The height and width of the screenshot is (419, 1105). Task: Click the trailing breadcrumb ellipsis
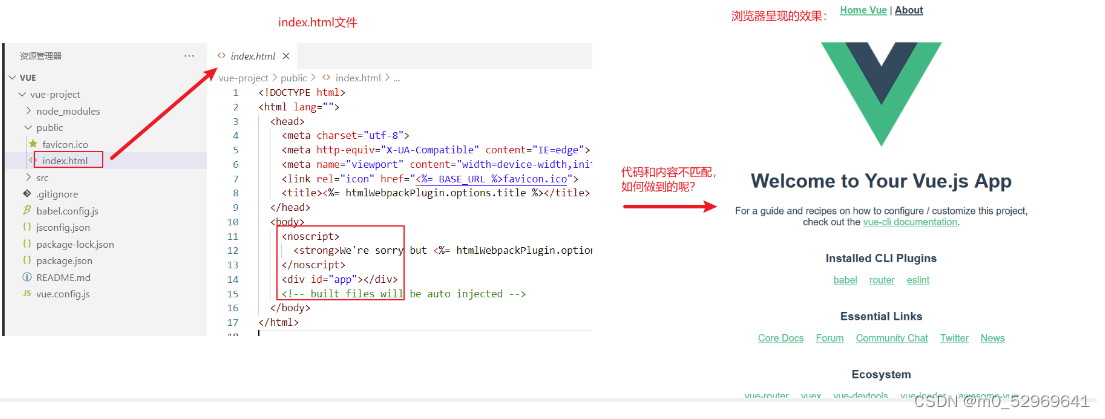(396, 78)
